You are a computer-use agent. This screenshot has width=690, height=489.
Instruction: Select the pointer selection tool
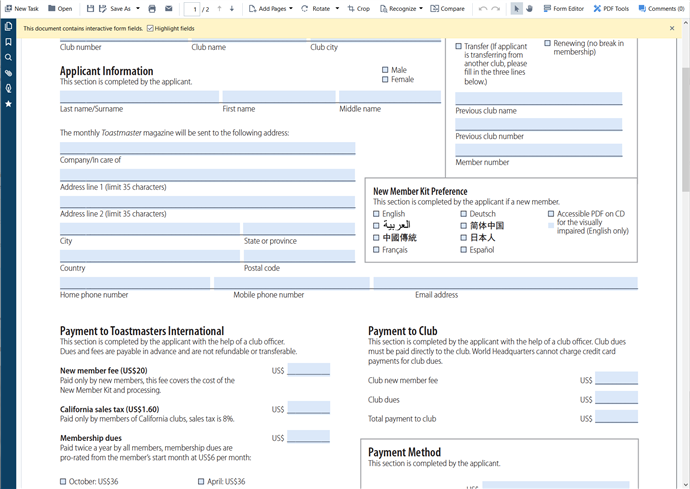[517, 8]
